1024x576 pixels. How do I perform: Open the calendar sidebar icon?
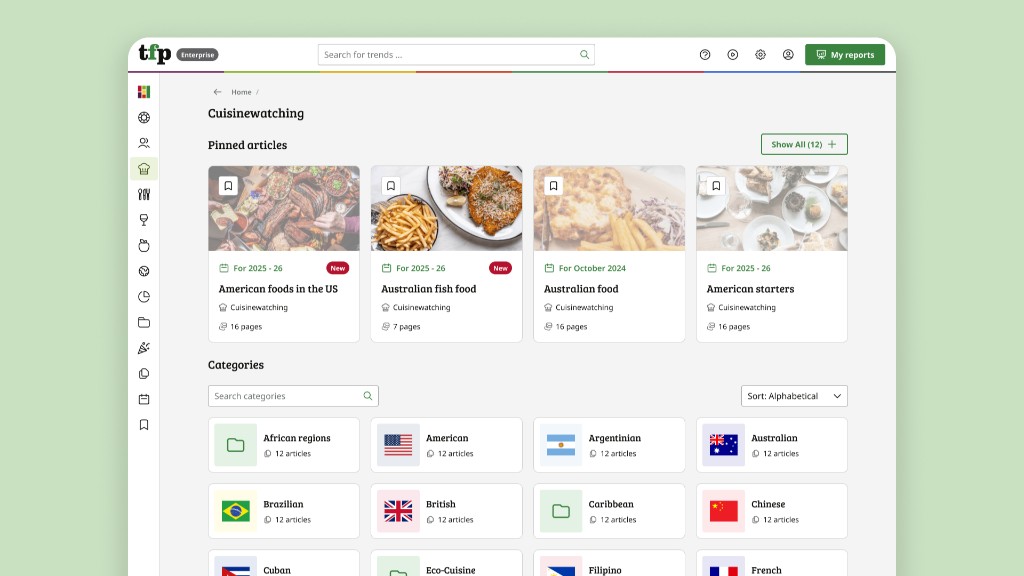(144, 399)
